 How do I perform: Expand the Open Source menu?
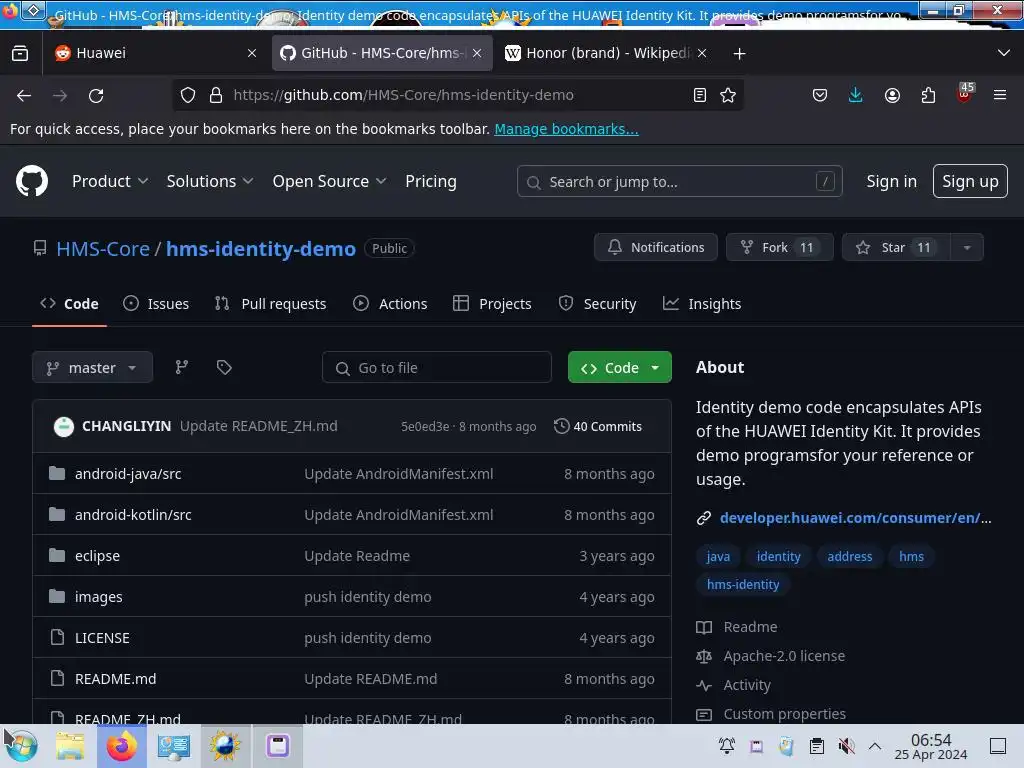329,182
